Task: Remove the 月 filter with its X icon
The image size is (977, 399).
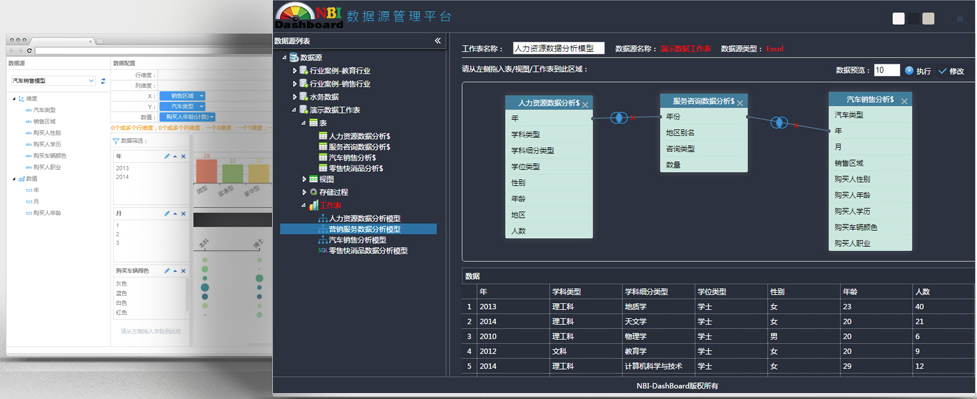Action: tap(183, 214)
